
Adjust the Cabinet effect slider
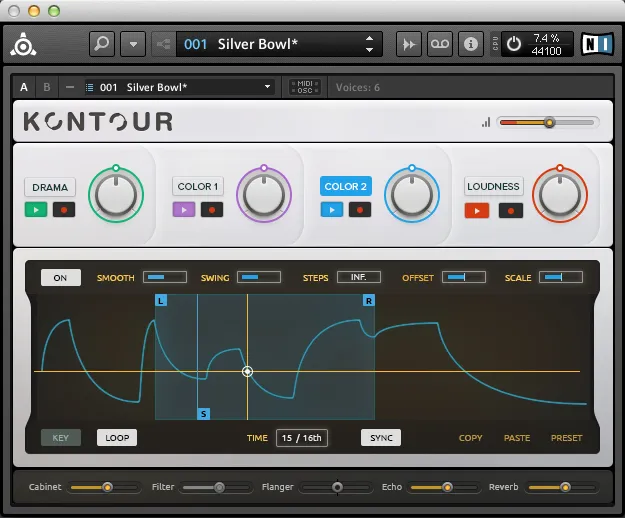point(104,487)
